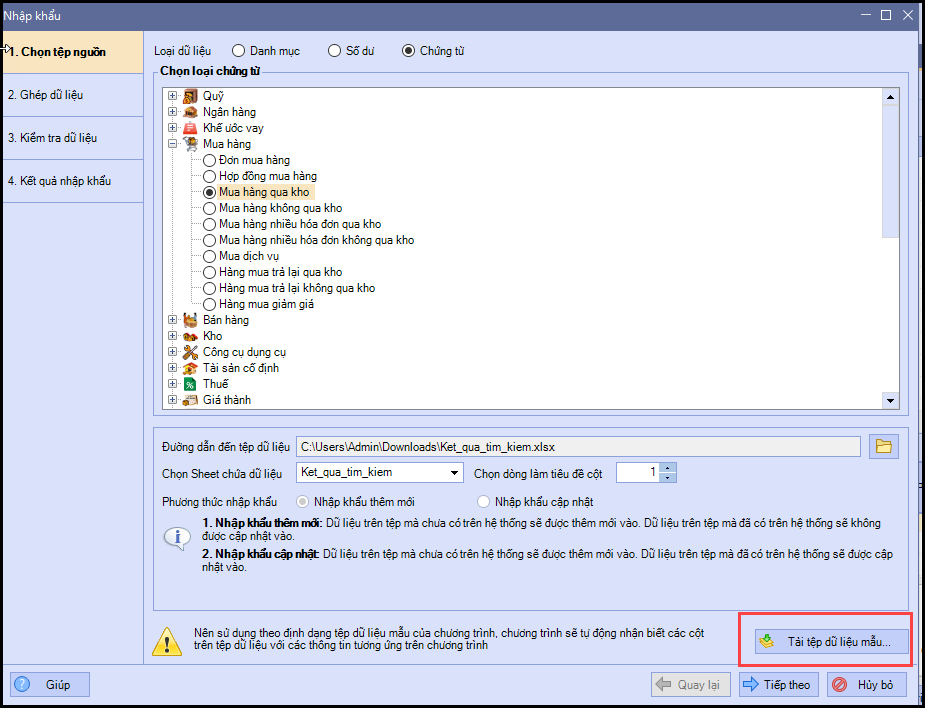Click the Bán hàng label in the tree
The width and height of the screenshot is (925, 708).
point(226,320)
